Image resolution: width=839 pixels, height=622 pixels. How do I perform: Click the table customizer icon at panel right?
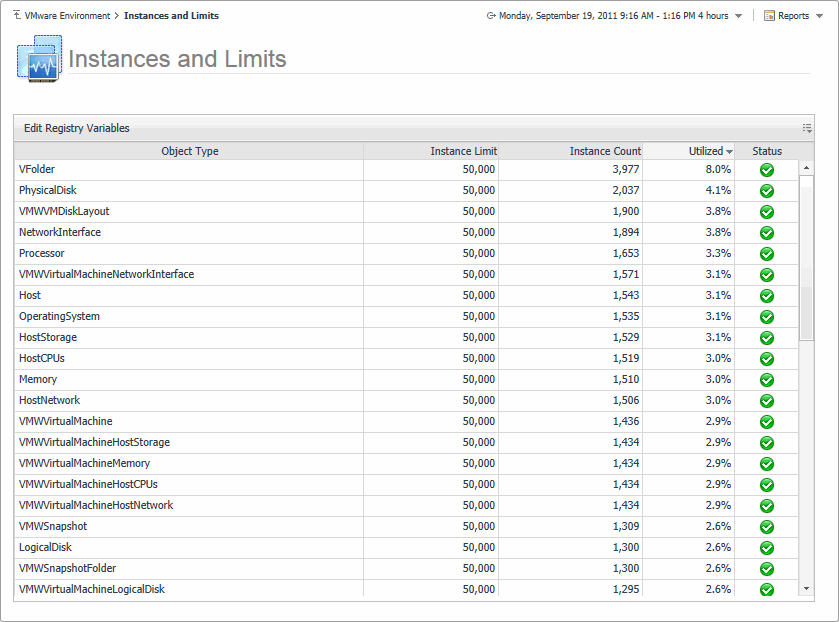point(807,128)
